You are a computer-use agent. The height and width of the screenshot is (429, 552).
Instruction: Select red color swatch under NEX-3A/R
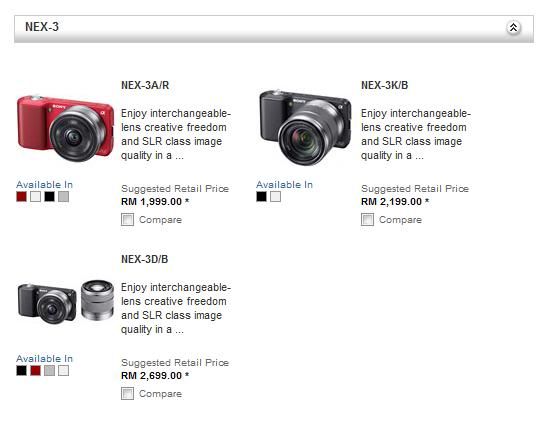point(21,196)
